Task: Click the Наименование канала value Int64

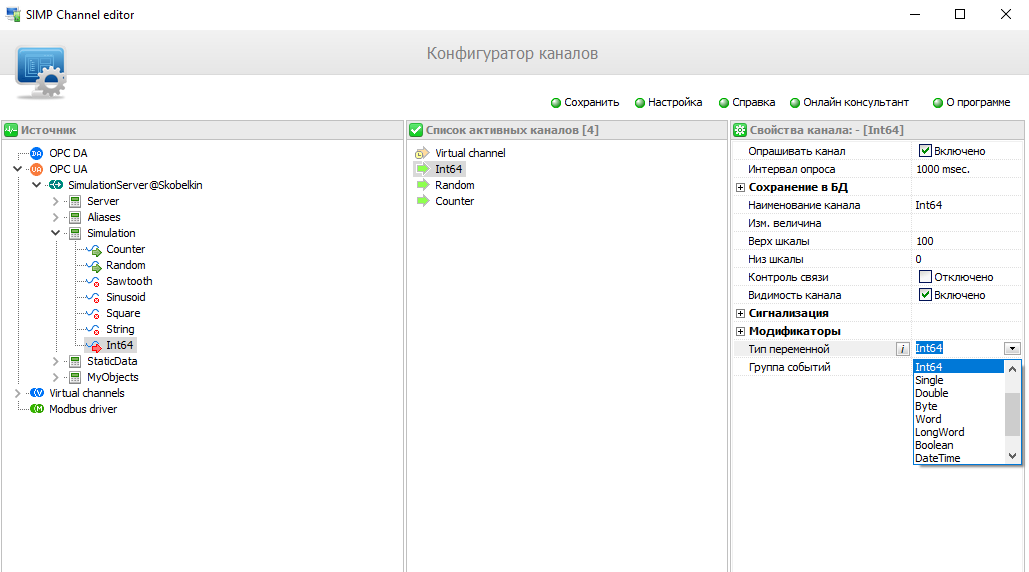Action: click(929, 205)
